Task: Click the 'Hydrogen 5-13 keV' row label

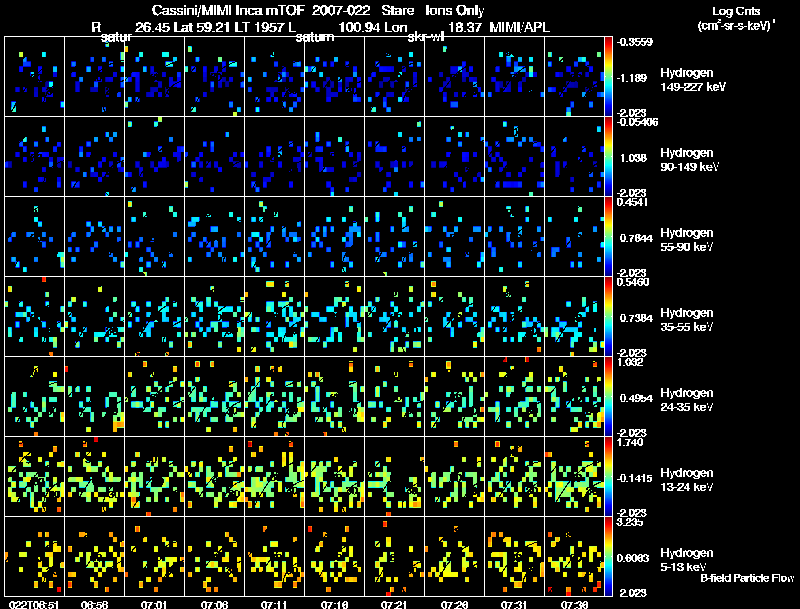Action: [x=687, y=560]
